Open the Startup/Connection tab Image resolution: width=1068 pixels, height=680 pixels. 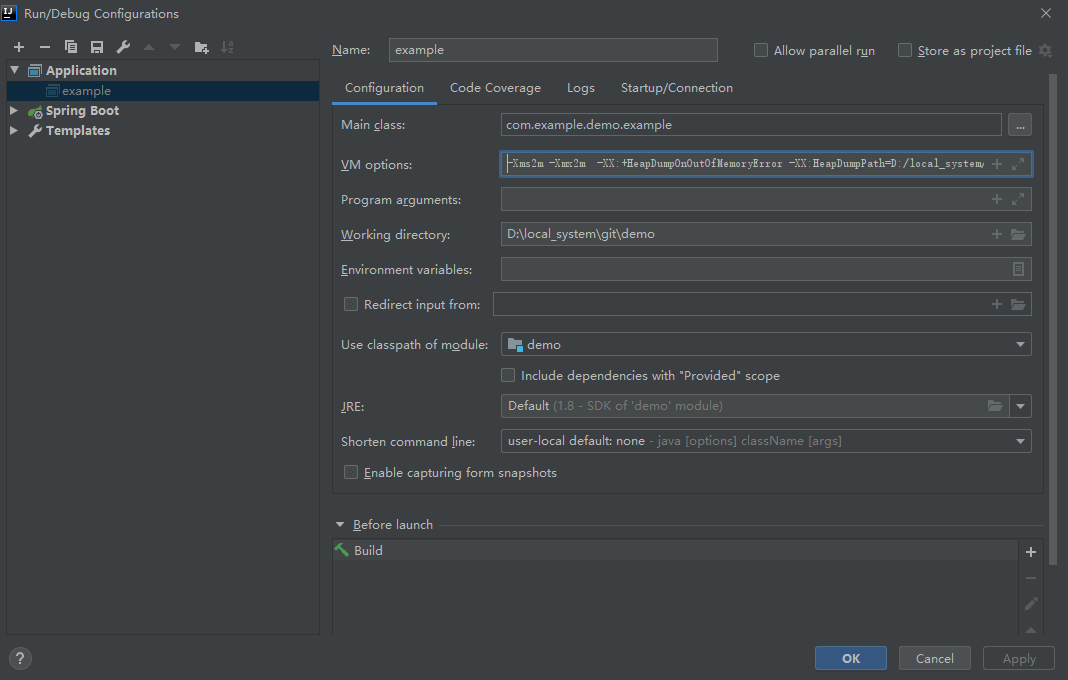click(x=676, y=88)
